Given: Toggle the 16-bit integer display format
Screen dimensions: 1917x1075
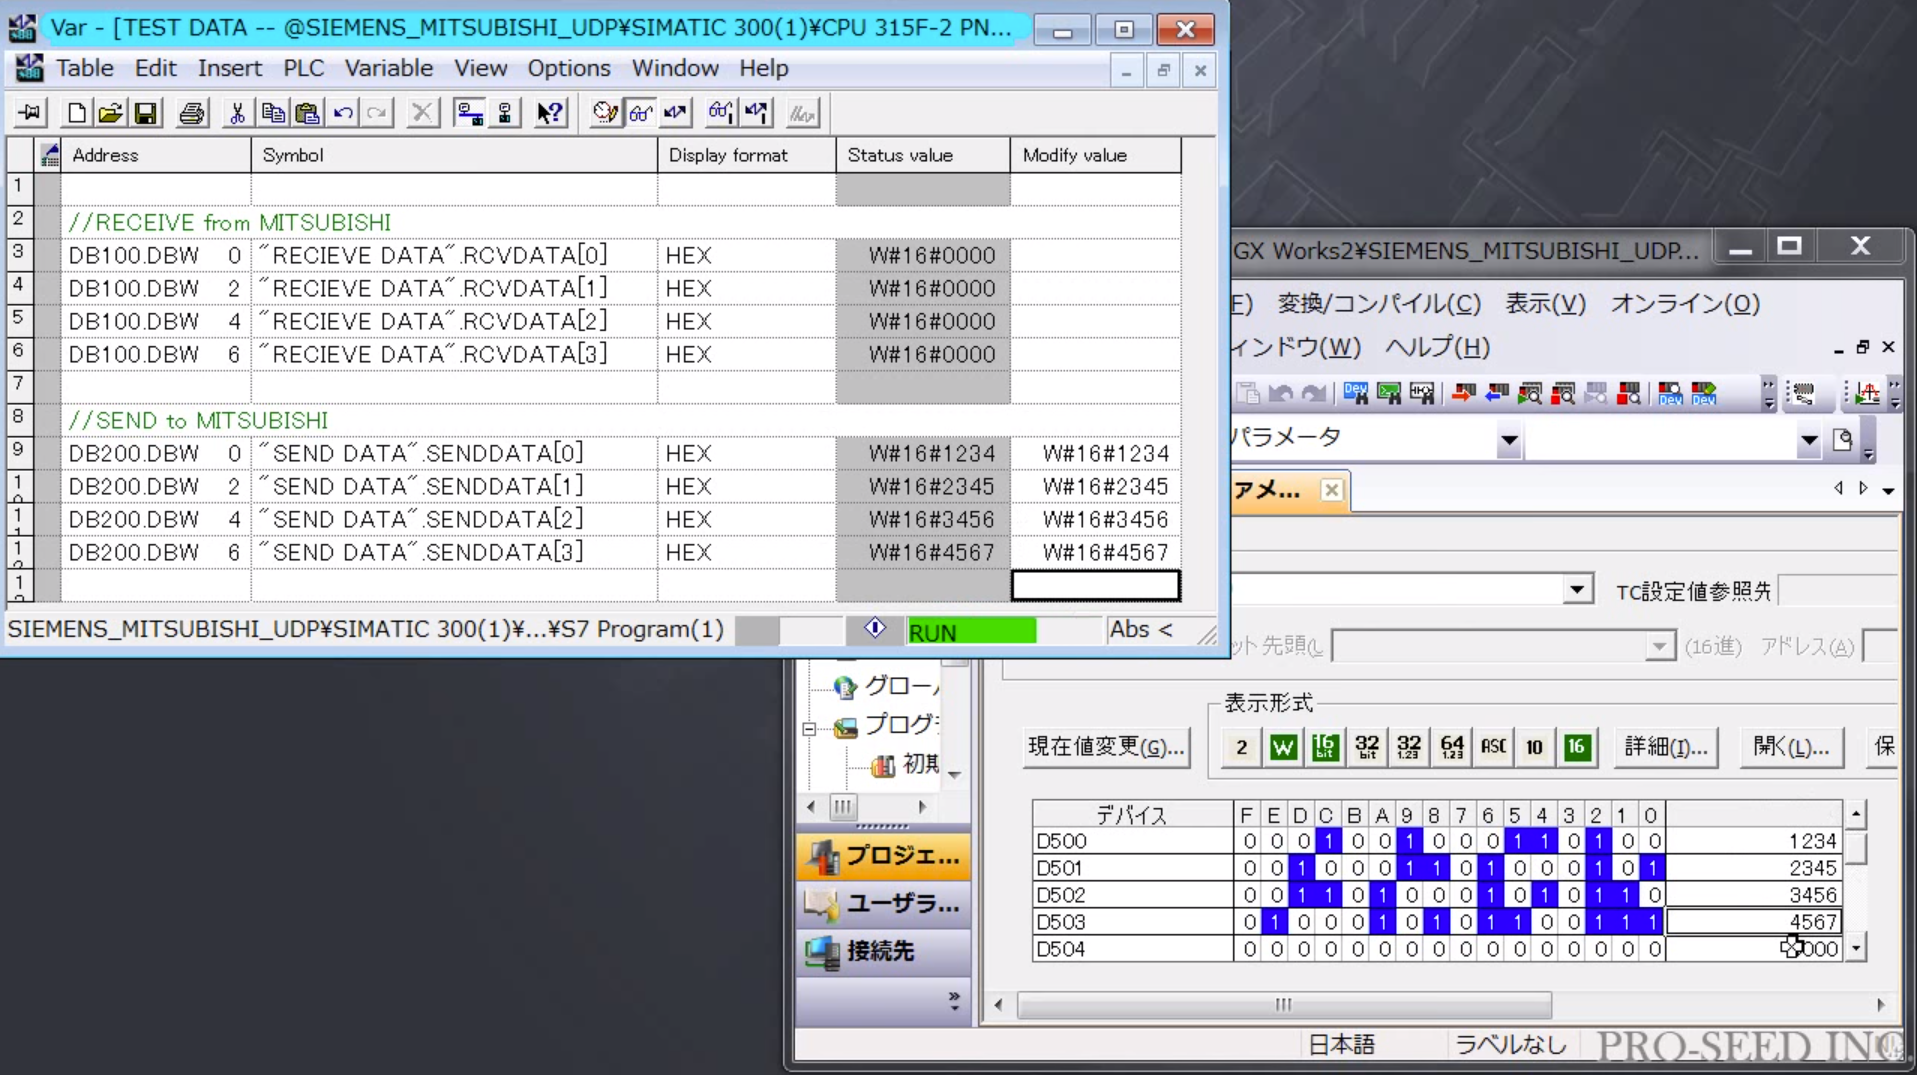Looking at the screenshot, I should [x=1325, y=747].
